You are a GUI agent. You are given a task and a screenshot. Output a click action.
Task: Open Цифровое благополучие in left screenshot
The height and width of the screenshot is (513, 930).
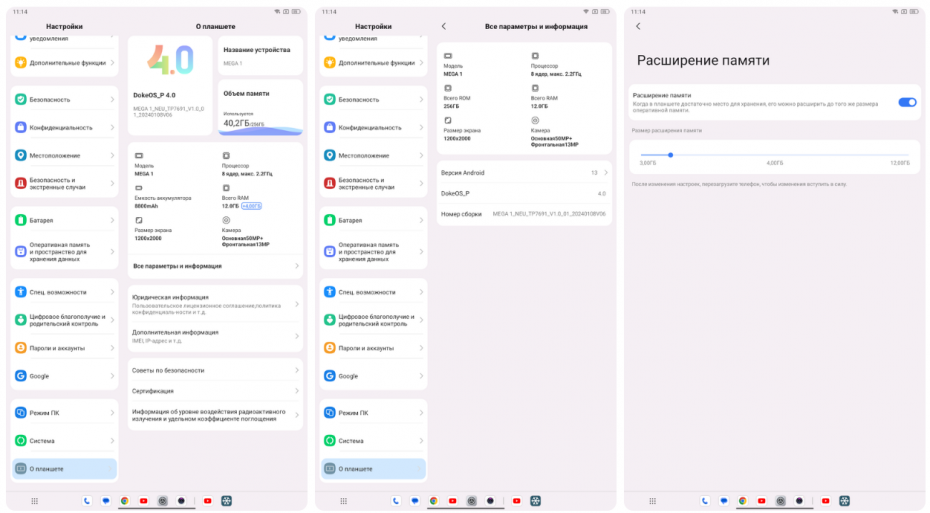[64, 320]
